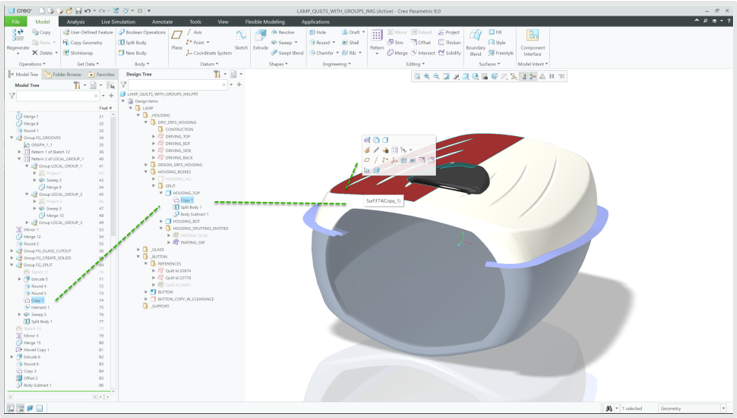Open the Geometry selection filter dropdown
The width and height of the screenshot is (737, 418).
pyautogui.click(x=724, y=408)
